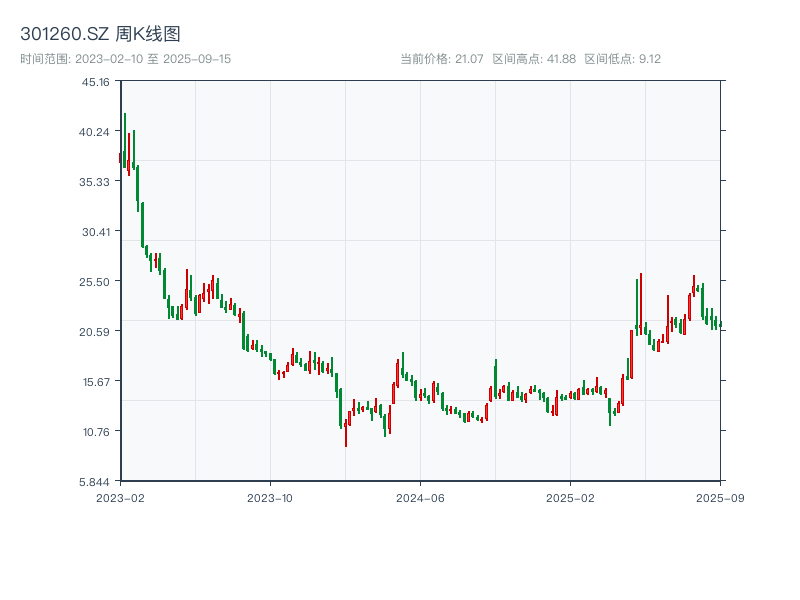This screenshot has height=600, width=800.
Task: Click y-axis label 45.16
Action: click(x=95, y=82)
